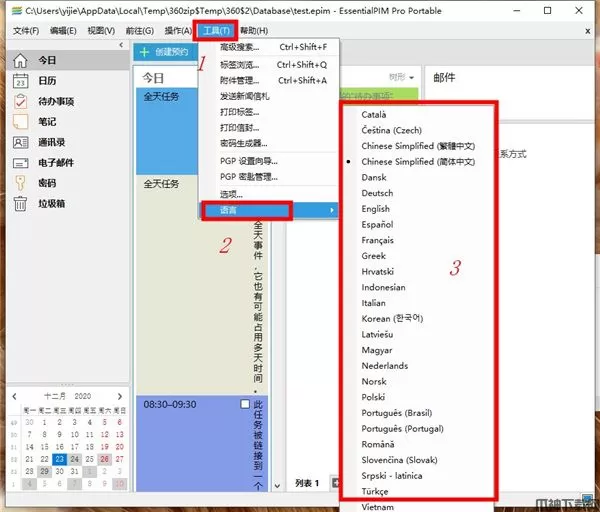Go to next month in mini calendar

pyautogui.click(x=122, y=396)
